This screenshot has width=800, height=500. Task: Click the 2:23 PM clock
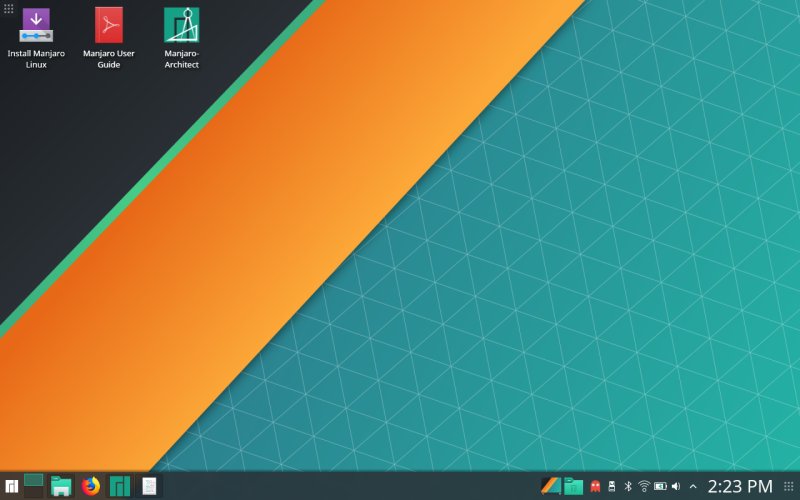tap(740, 486)
